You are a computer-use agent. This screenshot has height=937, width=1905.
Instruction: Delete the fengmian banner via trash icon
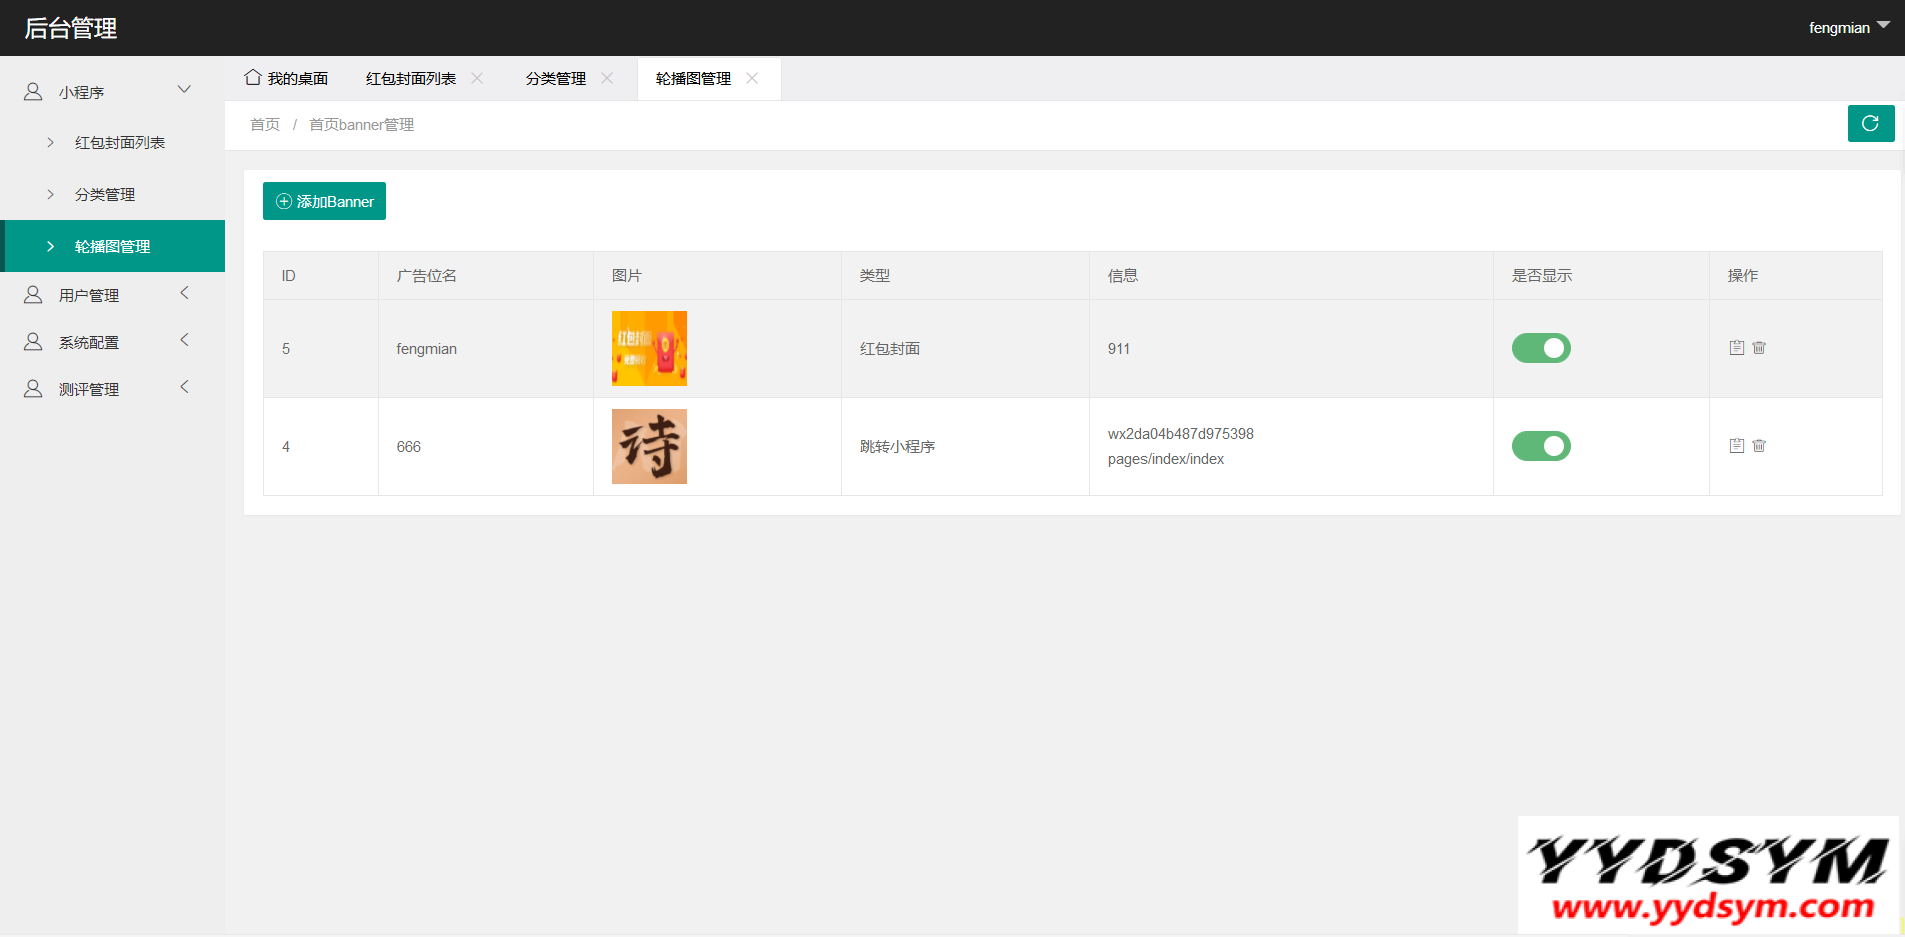1759,348
